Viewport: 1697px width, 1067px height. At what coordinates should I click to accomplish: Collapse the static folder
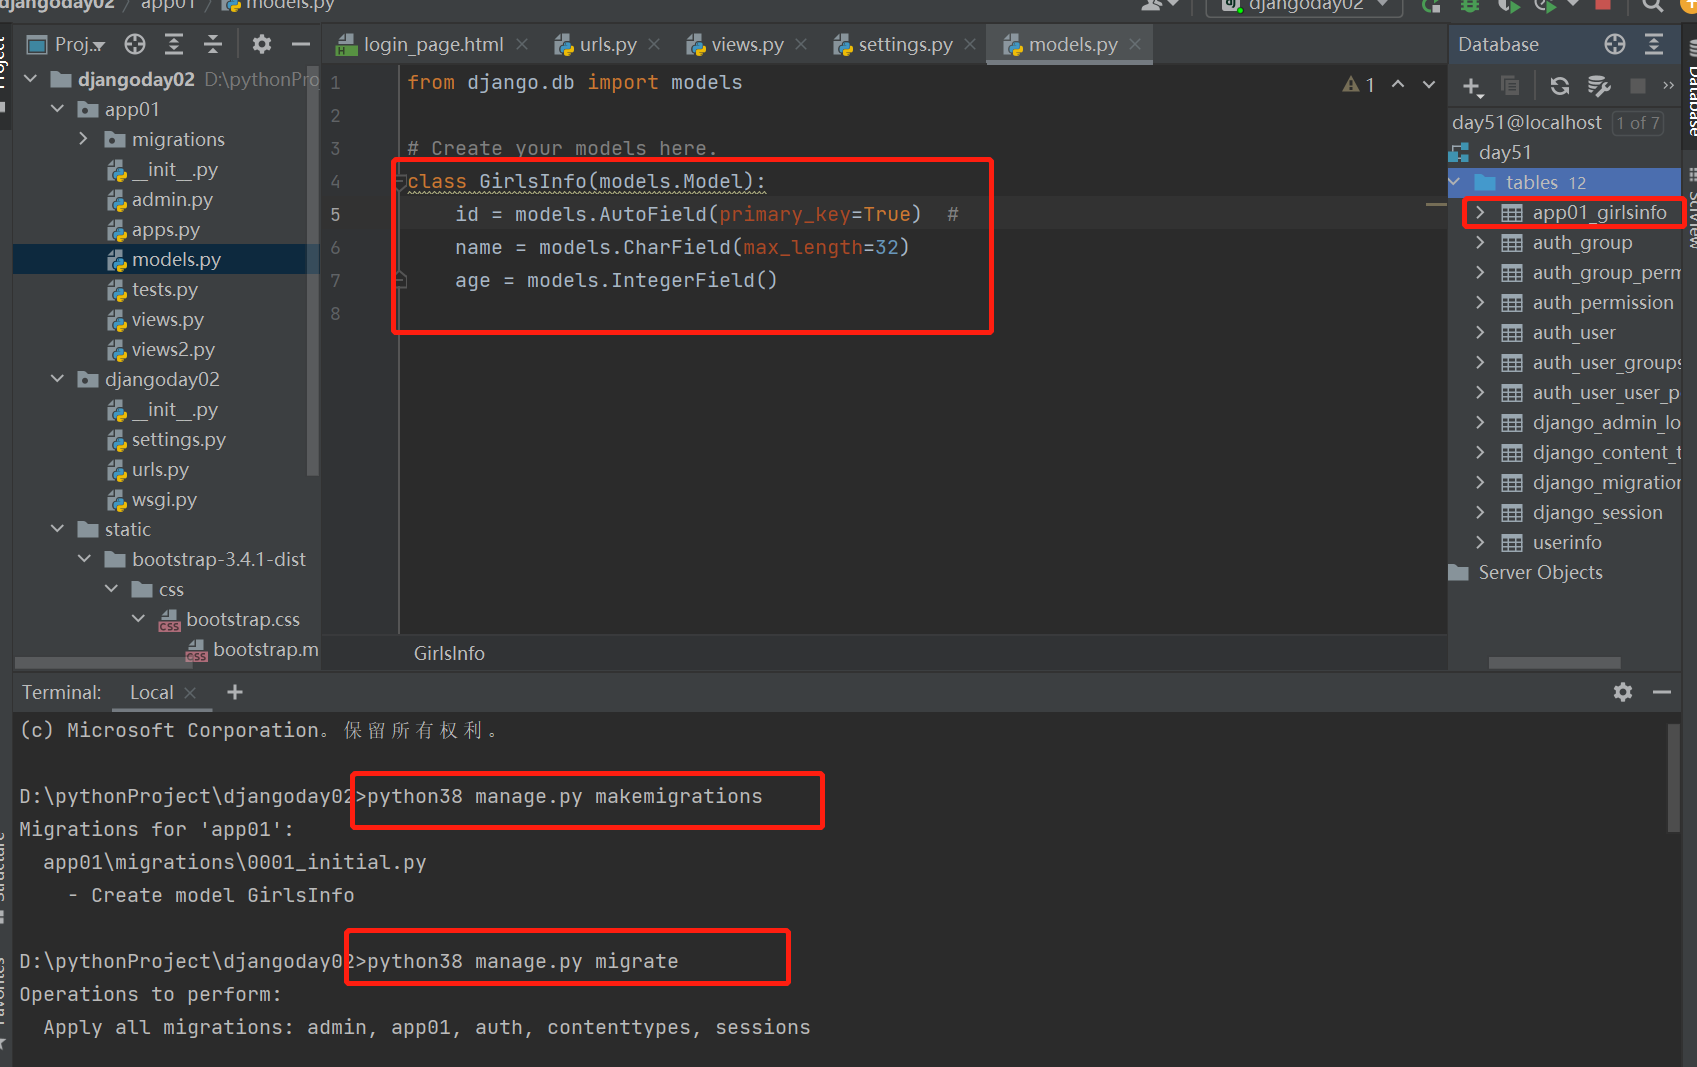[57, 529]
